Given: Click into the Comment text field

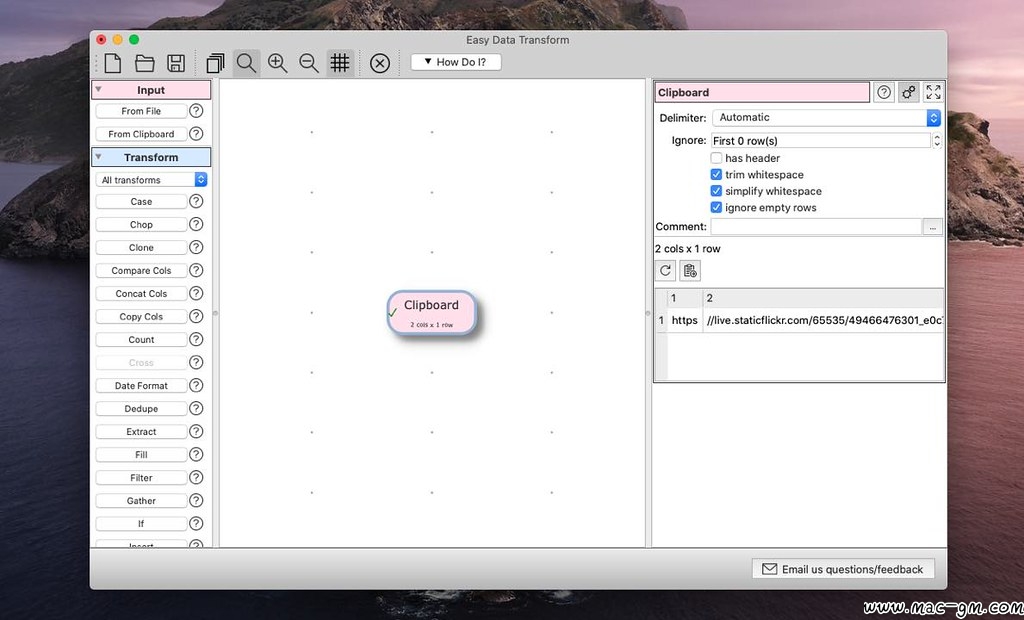Looking at the screenshot, I should click(x=816, y=227).
